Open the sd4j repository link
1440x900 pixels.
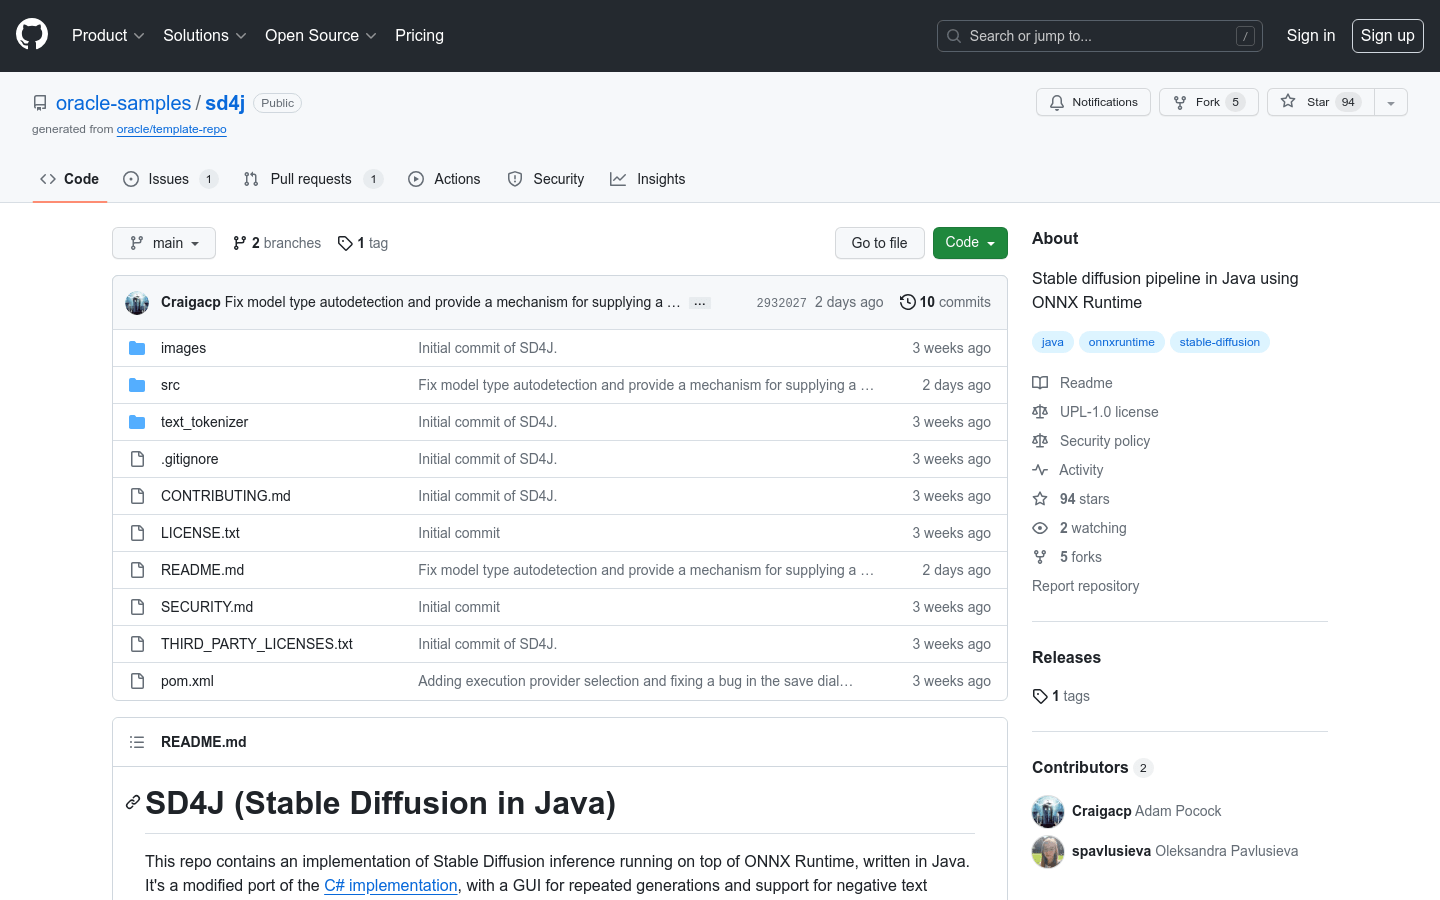(x=225, y=103)
